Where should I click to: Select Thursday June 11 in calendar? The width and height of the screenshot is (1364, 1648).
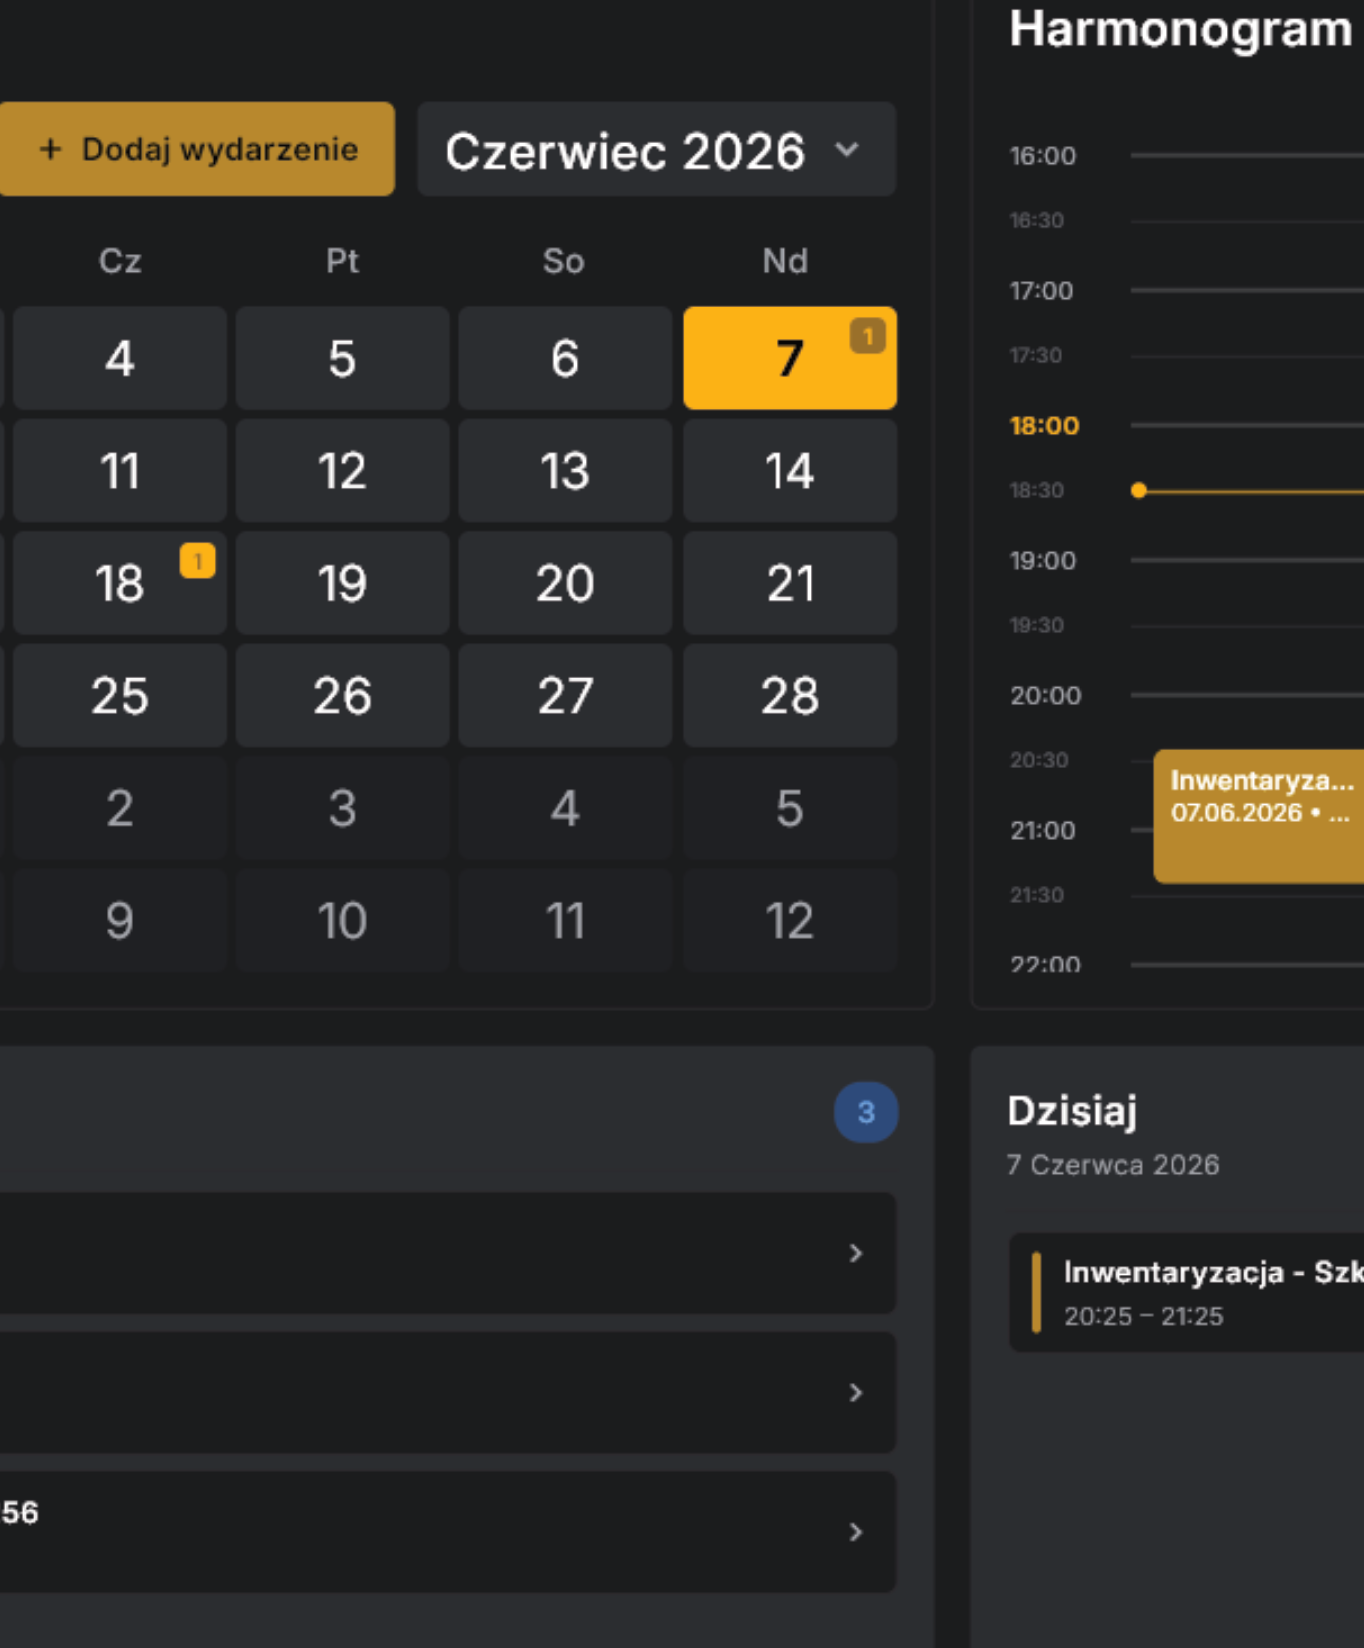click(x=120, y=470)
